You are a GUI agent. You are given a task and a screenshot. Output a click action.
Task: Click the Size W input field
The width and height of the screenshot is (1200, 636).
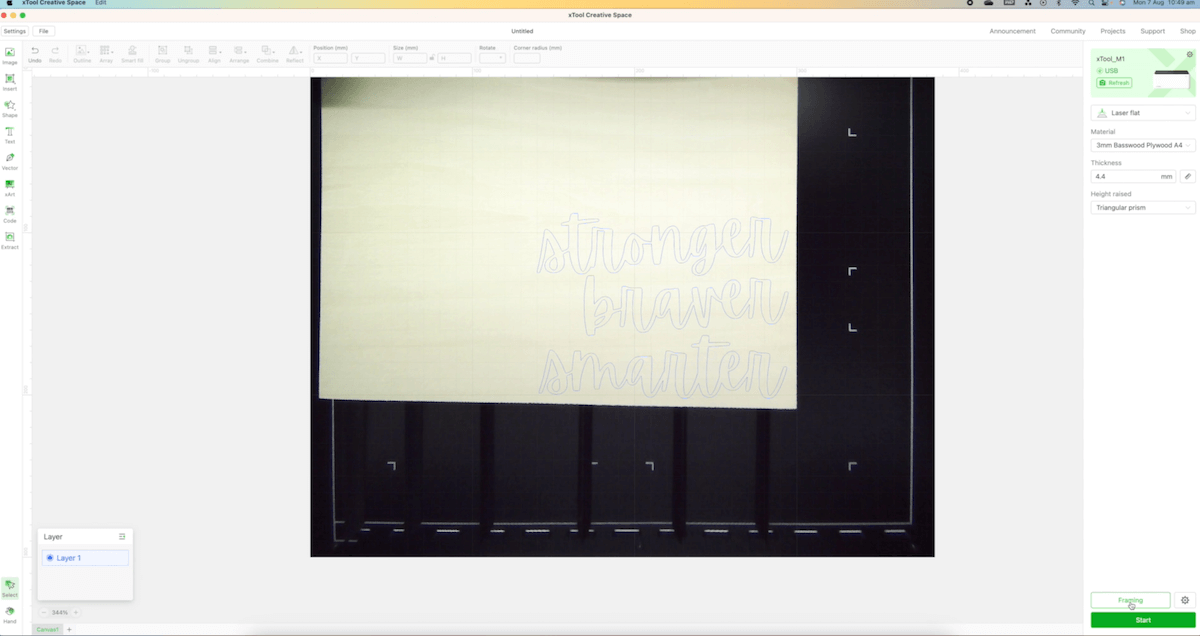click(x=410, y=58)
